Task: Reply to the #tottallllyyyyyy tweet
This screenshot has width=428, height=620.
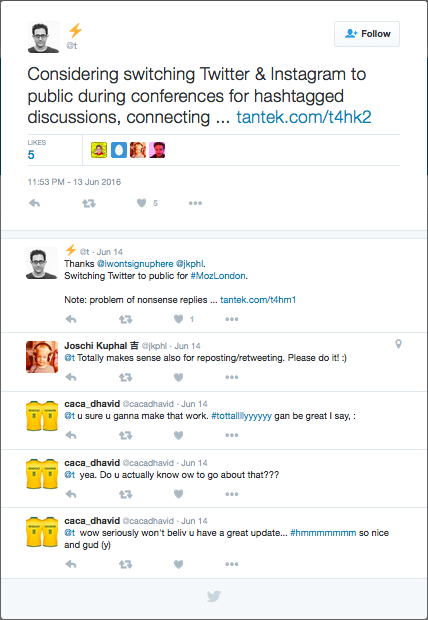Action: (x=71, y=435)
